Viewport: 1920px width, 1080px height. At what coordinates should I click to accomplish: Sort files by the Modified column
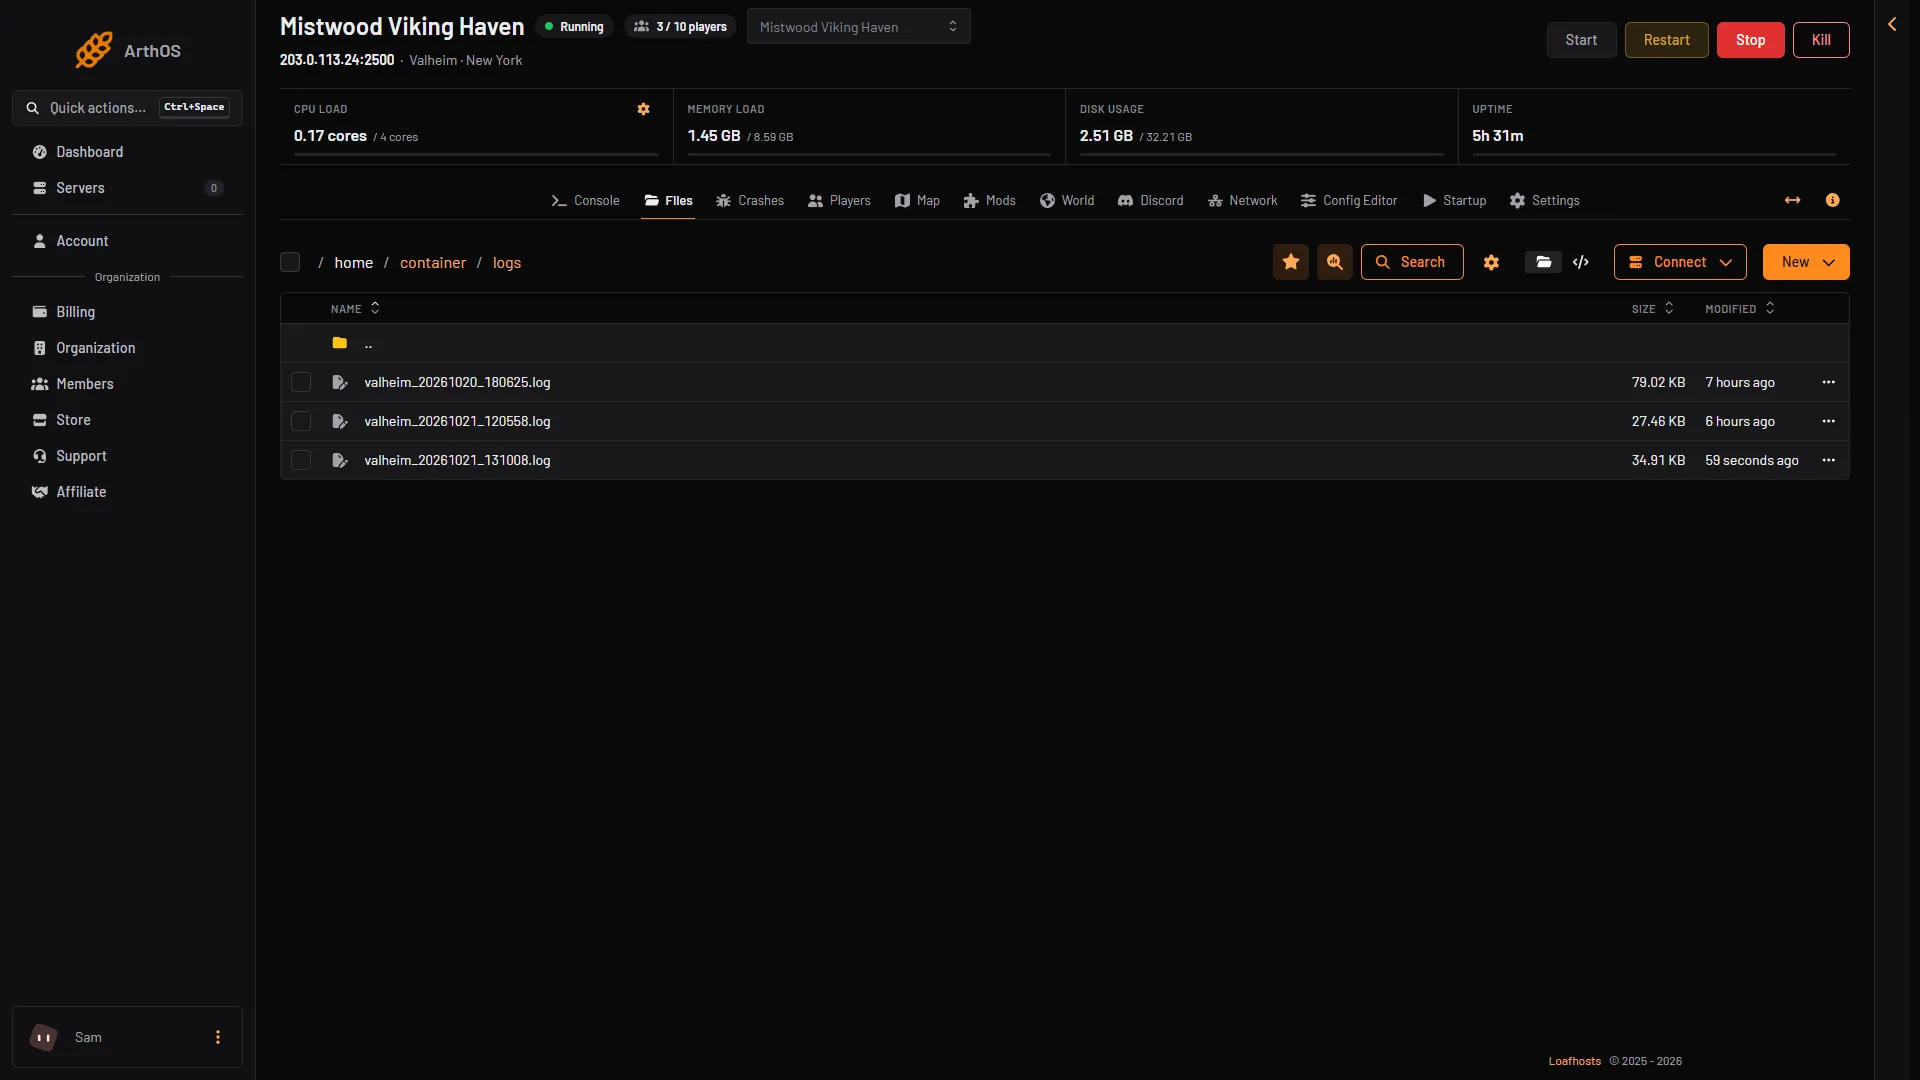[1740, 309]
